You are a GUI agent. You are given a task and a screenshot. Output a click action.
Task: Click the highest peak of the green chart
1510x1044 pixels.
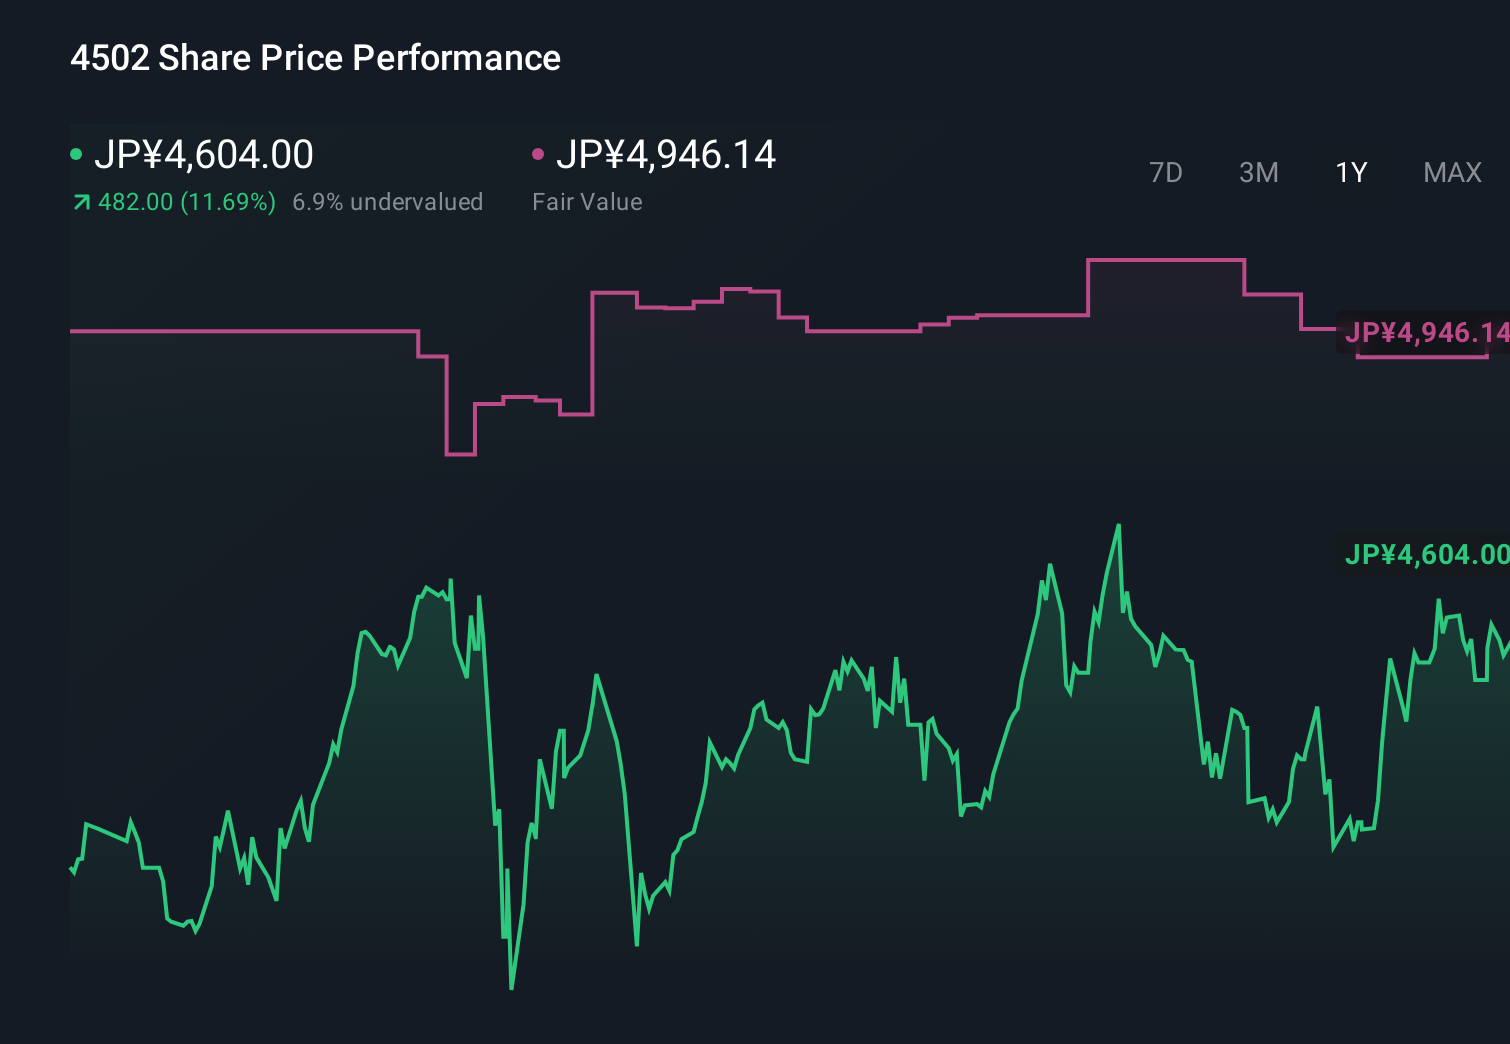click(1118, 525)
